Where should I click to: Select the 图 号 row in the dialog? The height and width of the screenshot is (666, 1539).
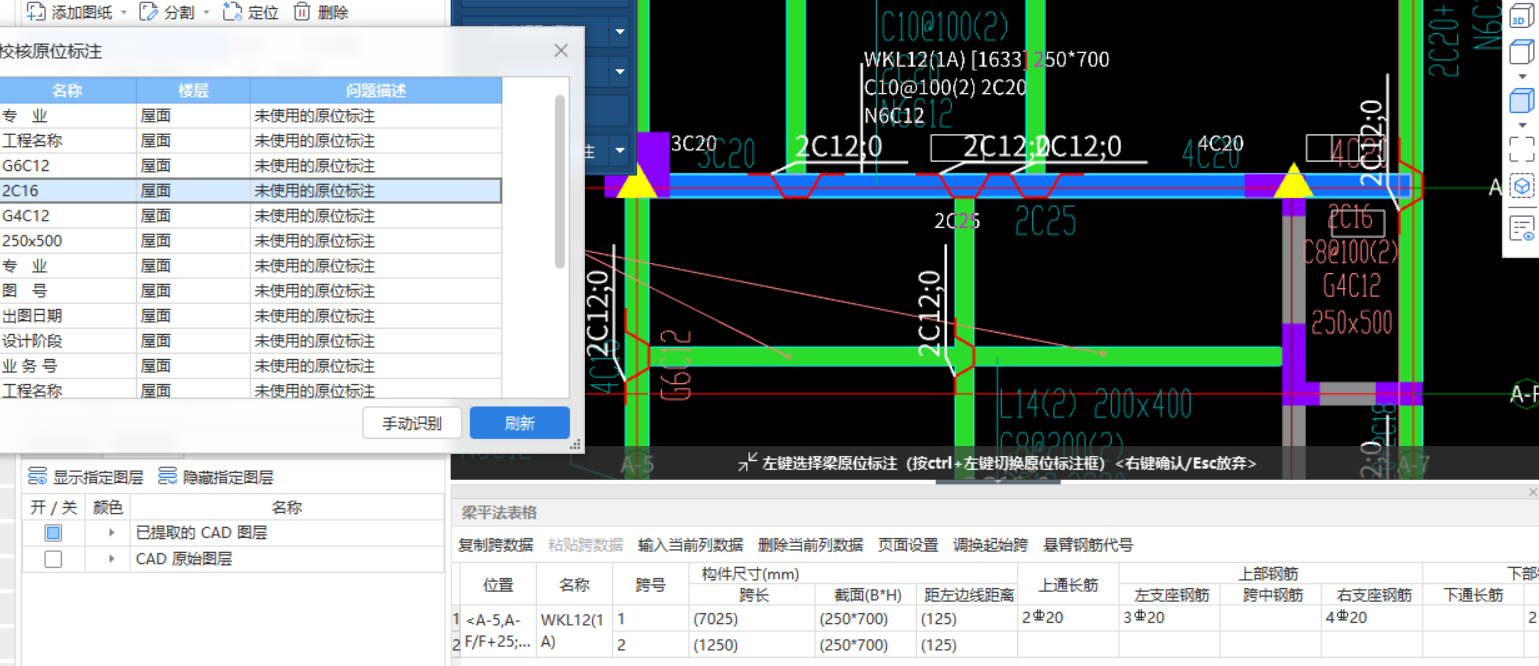pyautogui.click(x=250, y=290)
